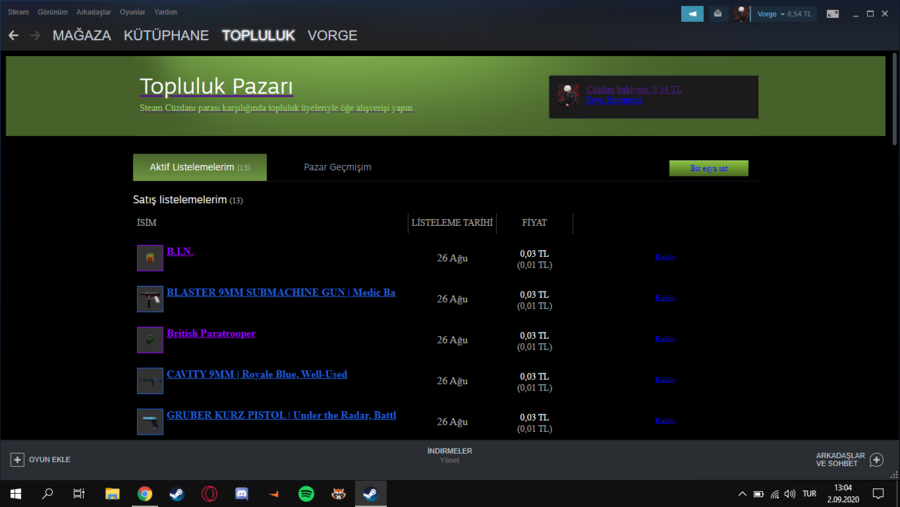The height and width of the screenshot is (507, 900).
Task: Open the B.I.N. item link
Action: click(180, 251)
